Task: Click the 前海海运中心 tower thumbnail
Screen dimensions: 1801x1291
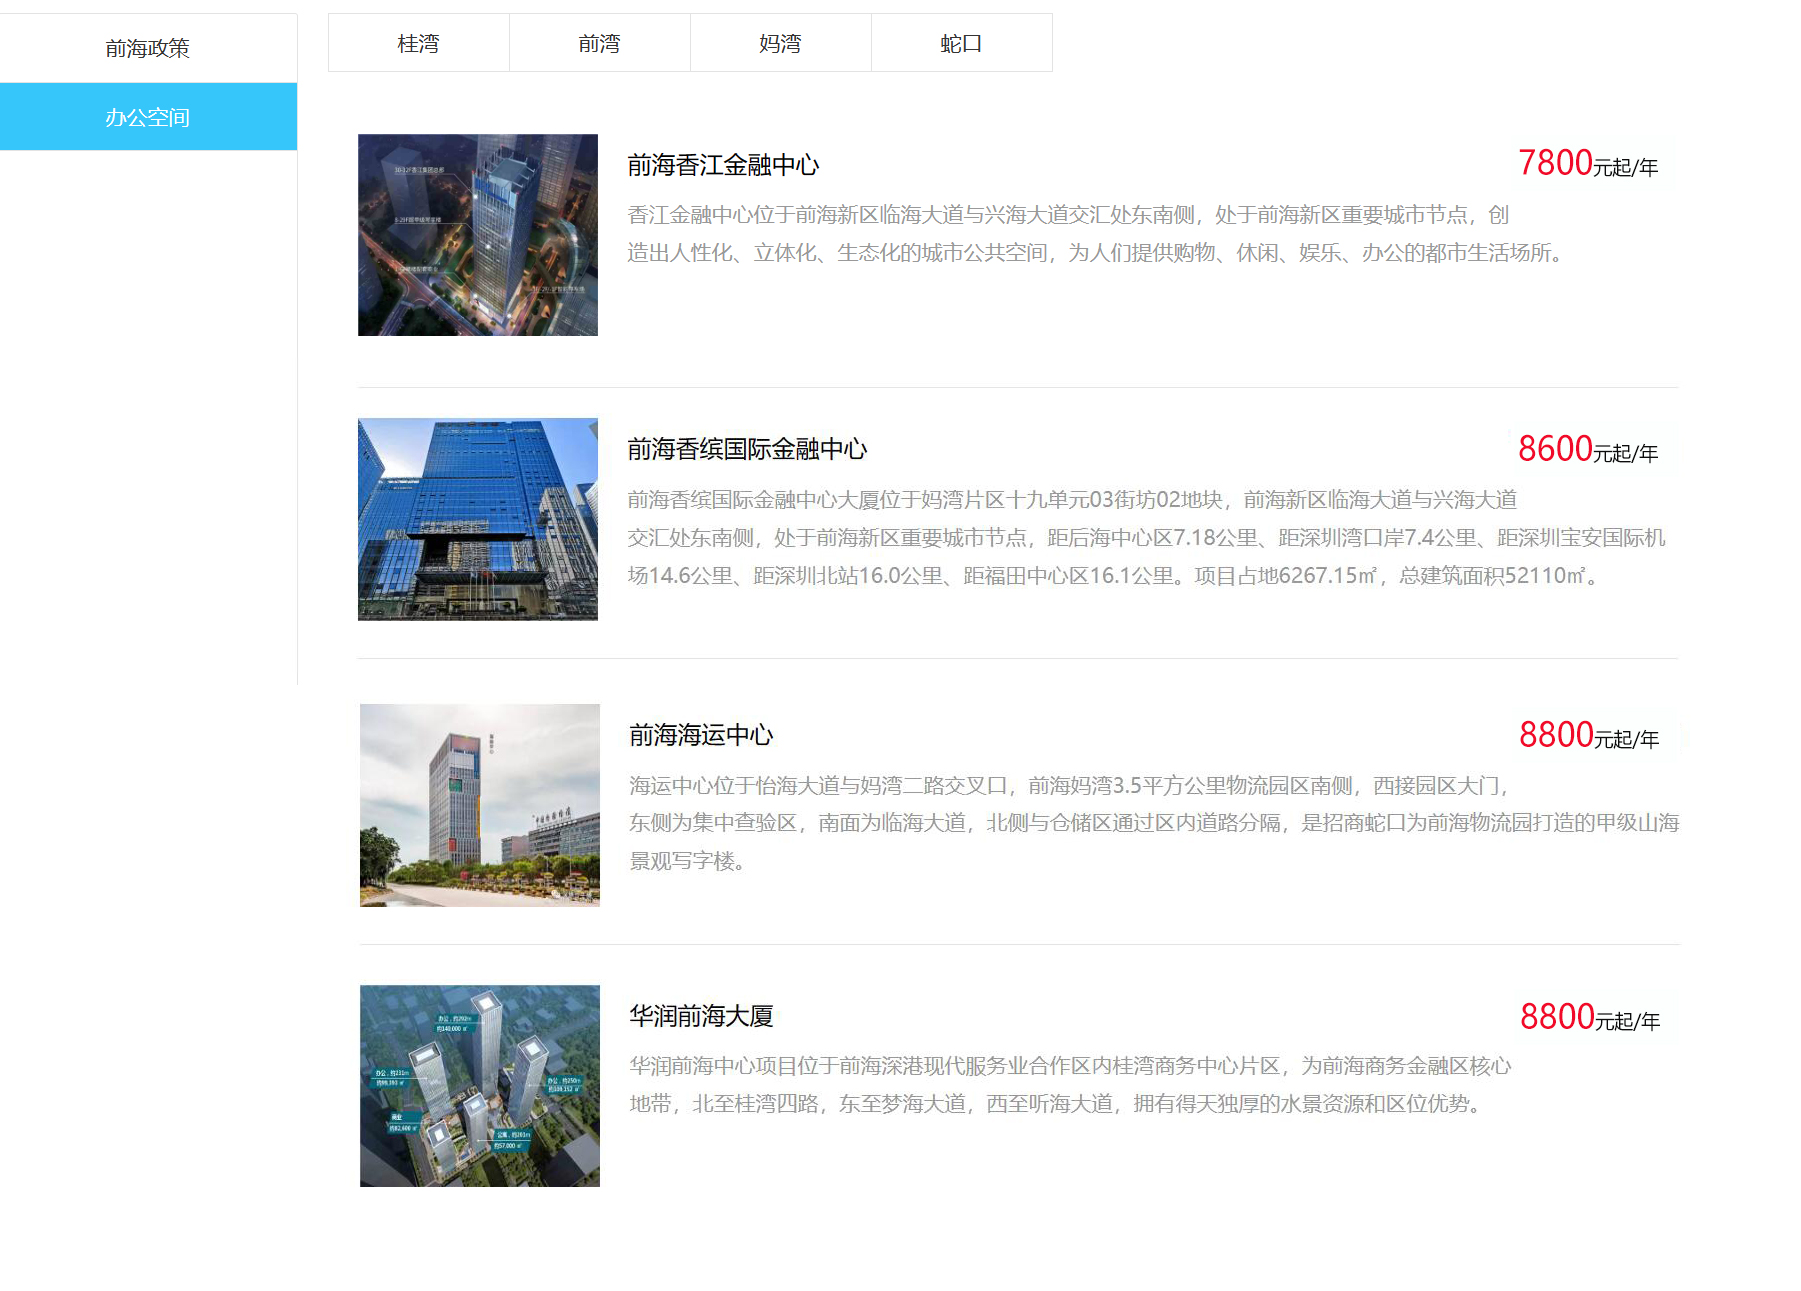Action: tap(480, 805)
